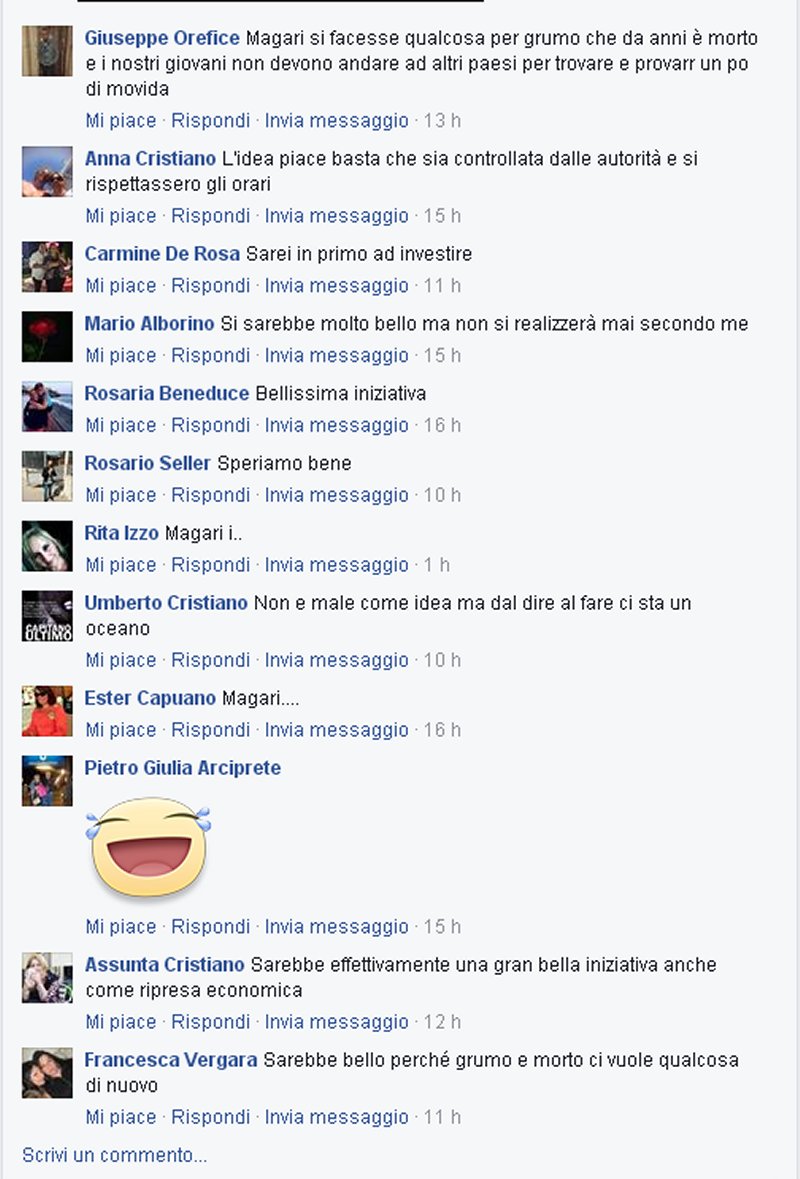Click in the Scrivi un commento field
This screenshot has height=1179, width=800.
tap(114, 1155)
